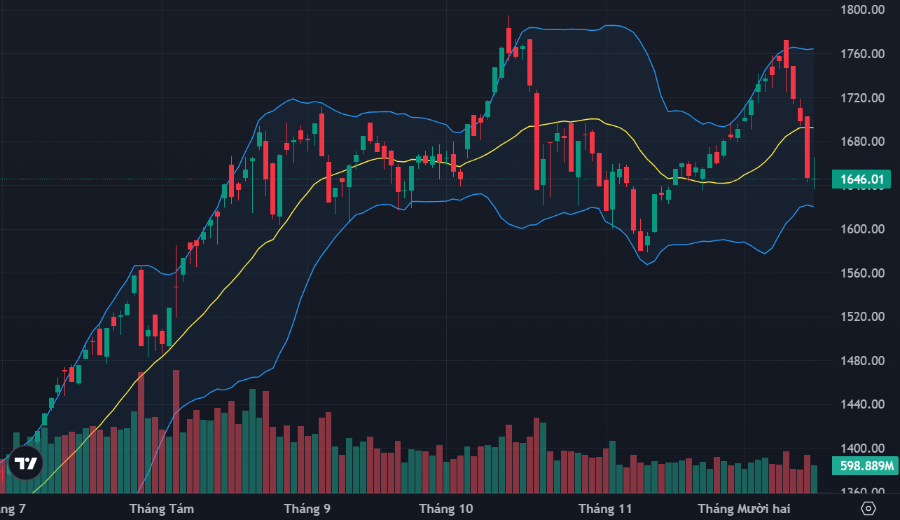This screenshot has width=900, height=520.
Task: Click the 1520.00 price level label
Action: pyautogui.click(x=862, y=317)
